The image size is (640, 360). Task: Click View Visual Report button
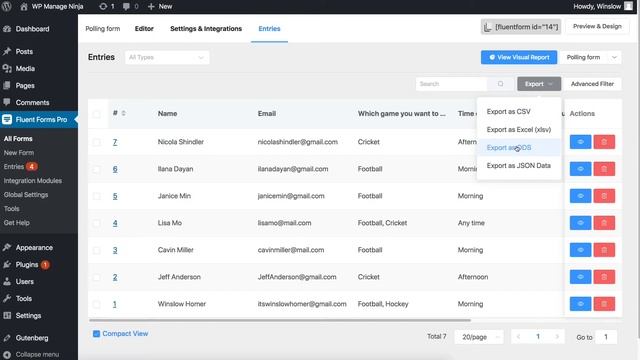click(519, 58)
